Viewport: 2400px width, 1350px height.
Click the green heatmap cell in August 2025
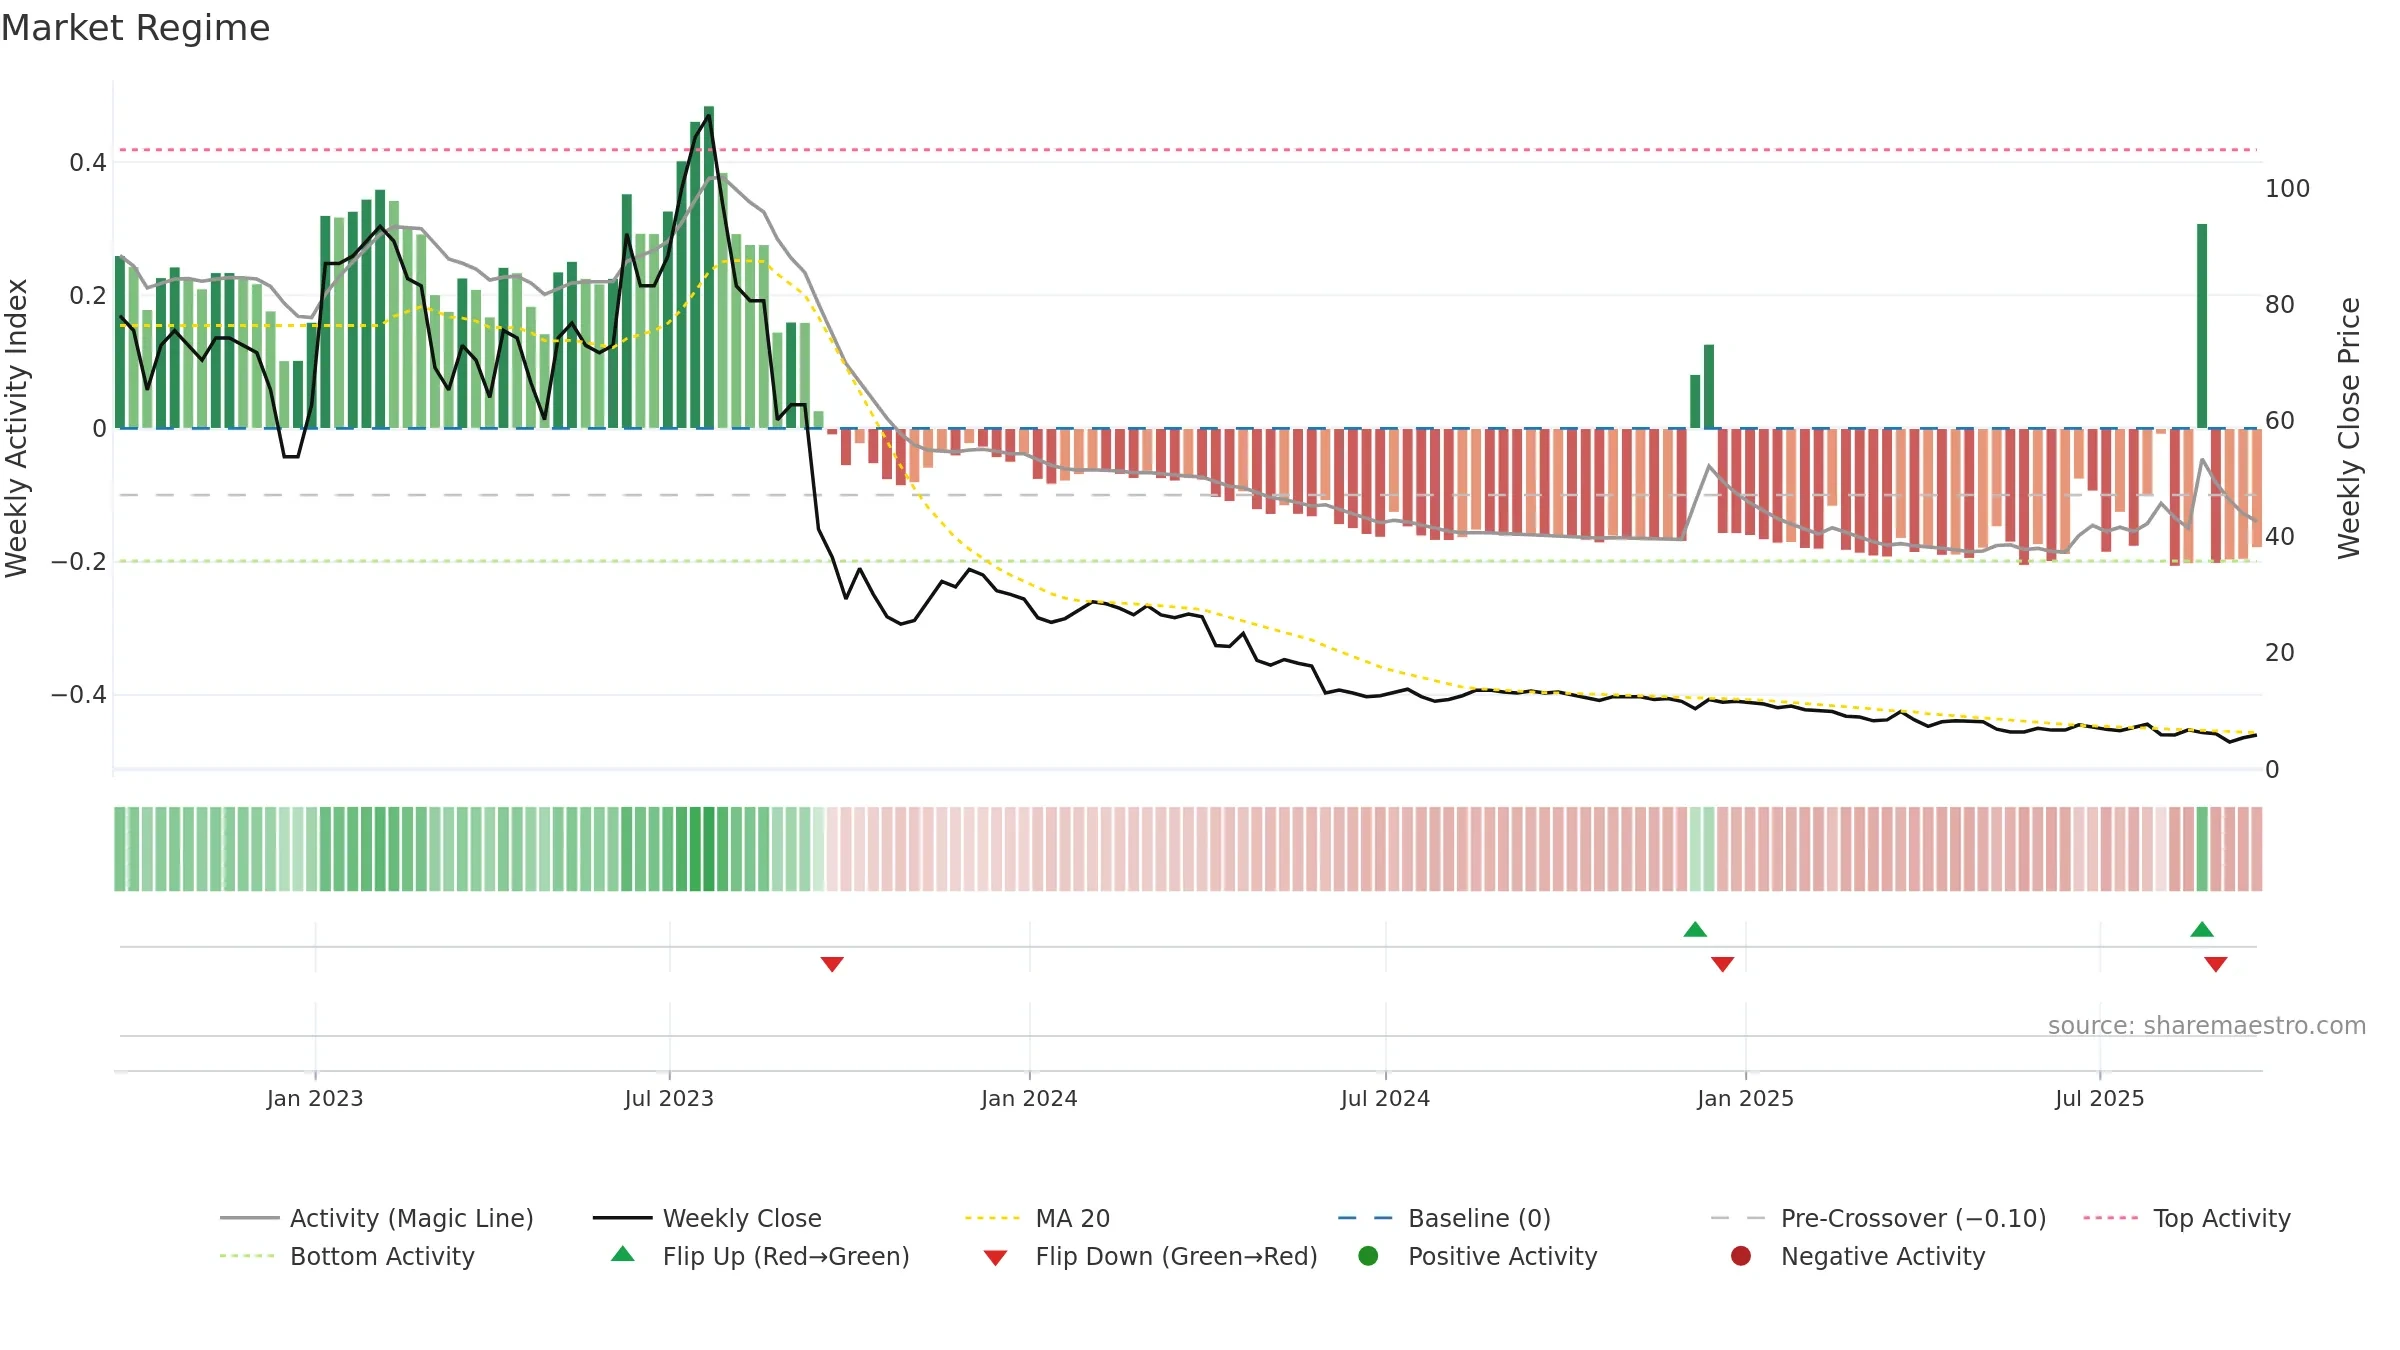(x=2202, y=849)
